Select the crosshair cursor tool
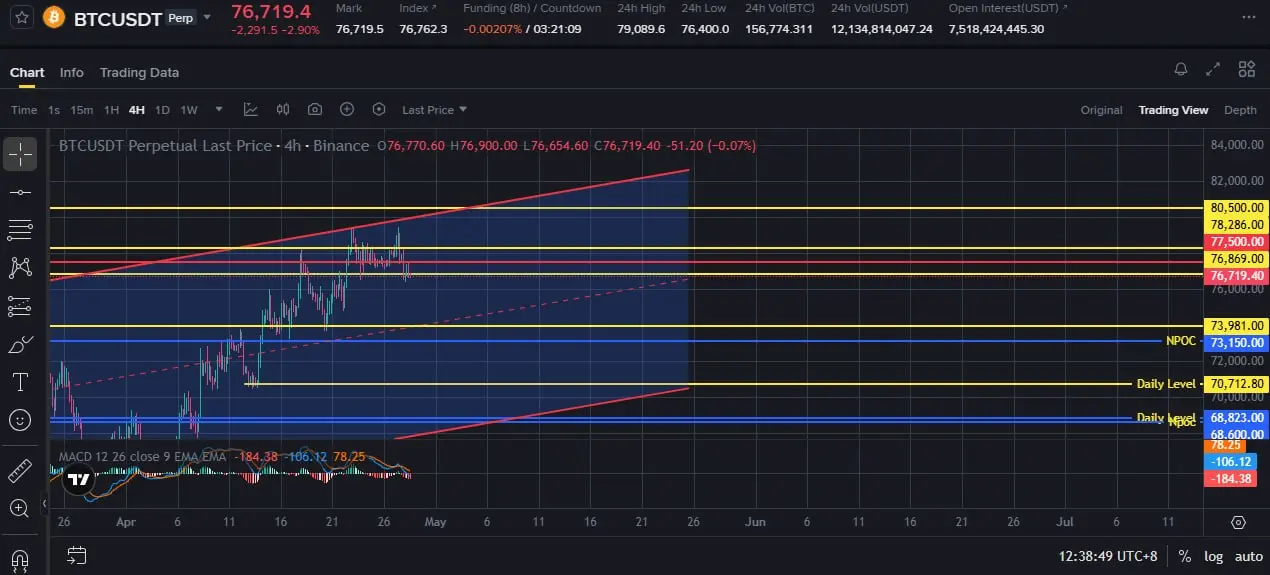Screen dimensions: 1270x575 20,153
